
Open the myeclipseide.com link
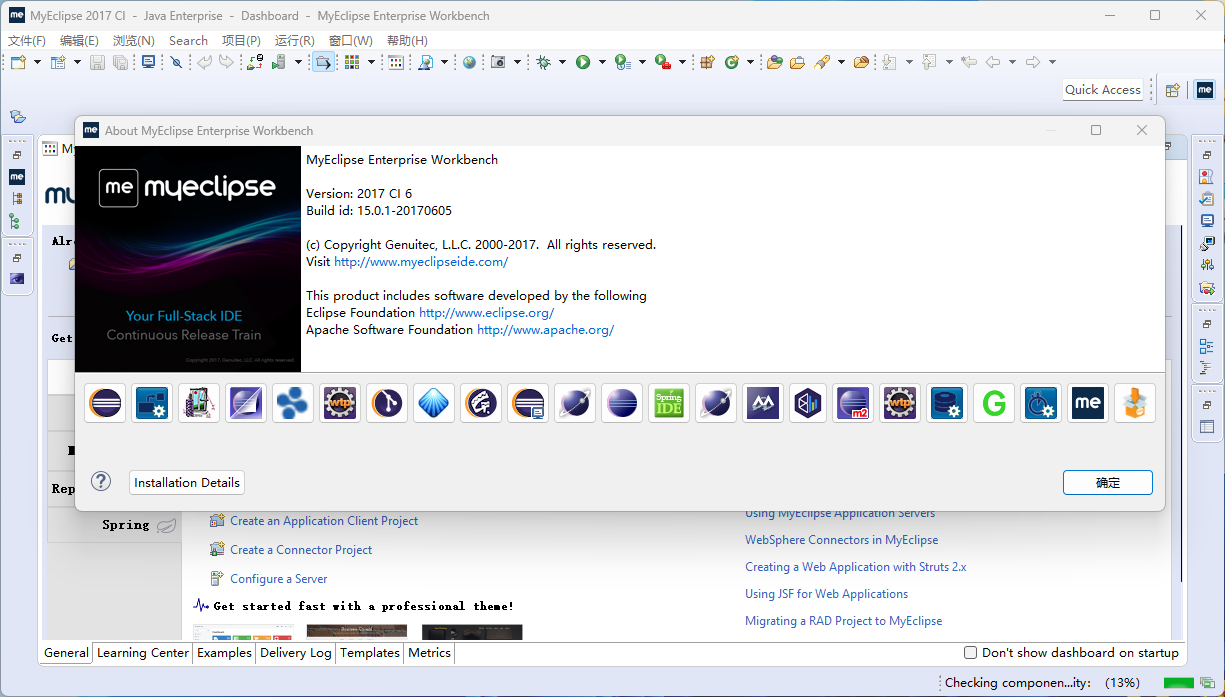click(x=421, y=262)
